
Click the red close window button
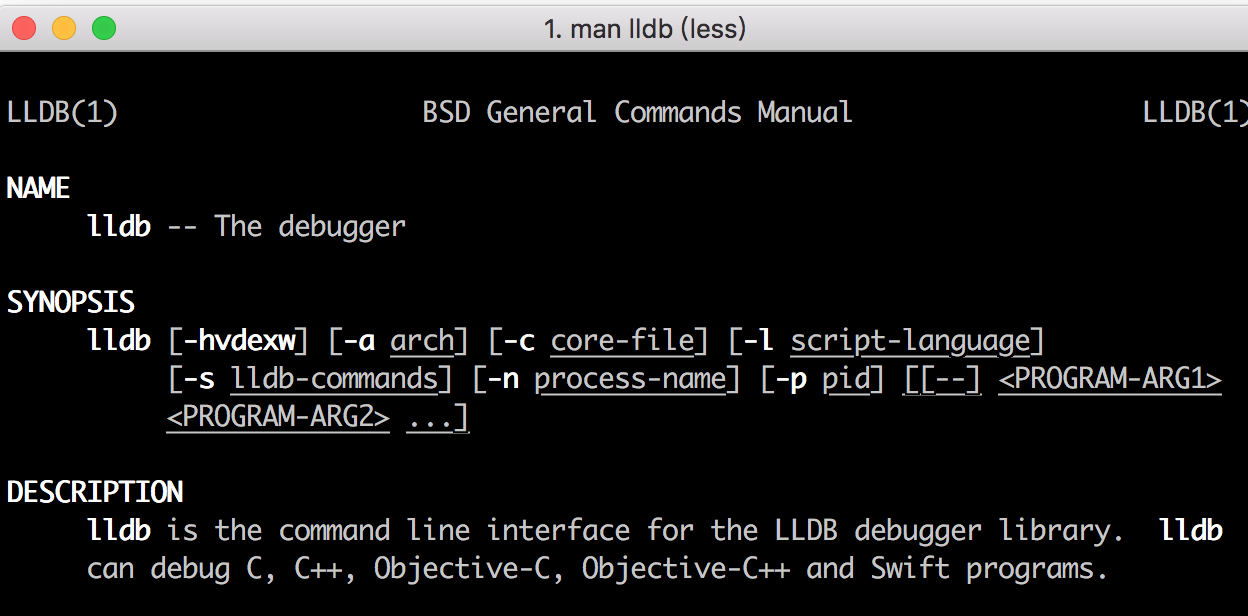coord(24,28)
